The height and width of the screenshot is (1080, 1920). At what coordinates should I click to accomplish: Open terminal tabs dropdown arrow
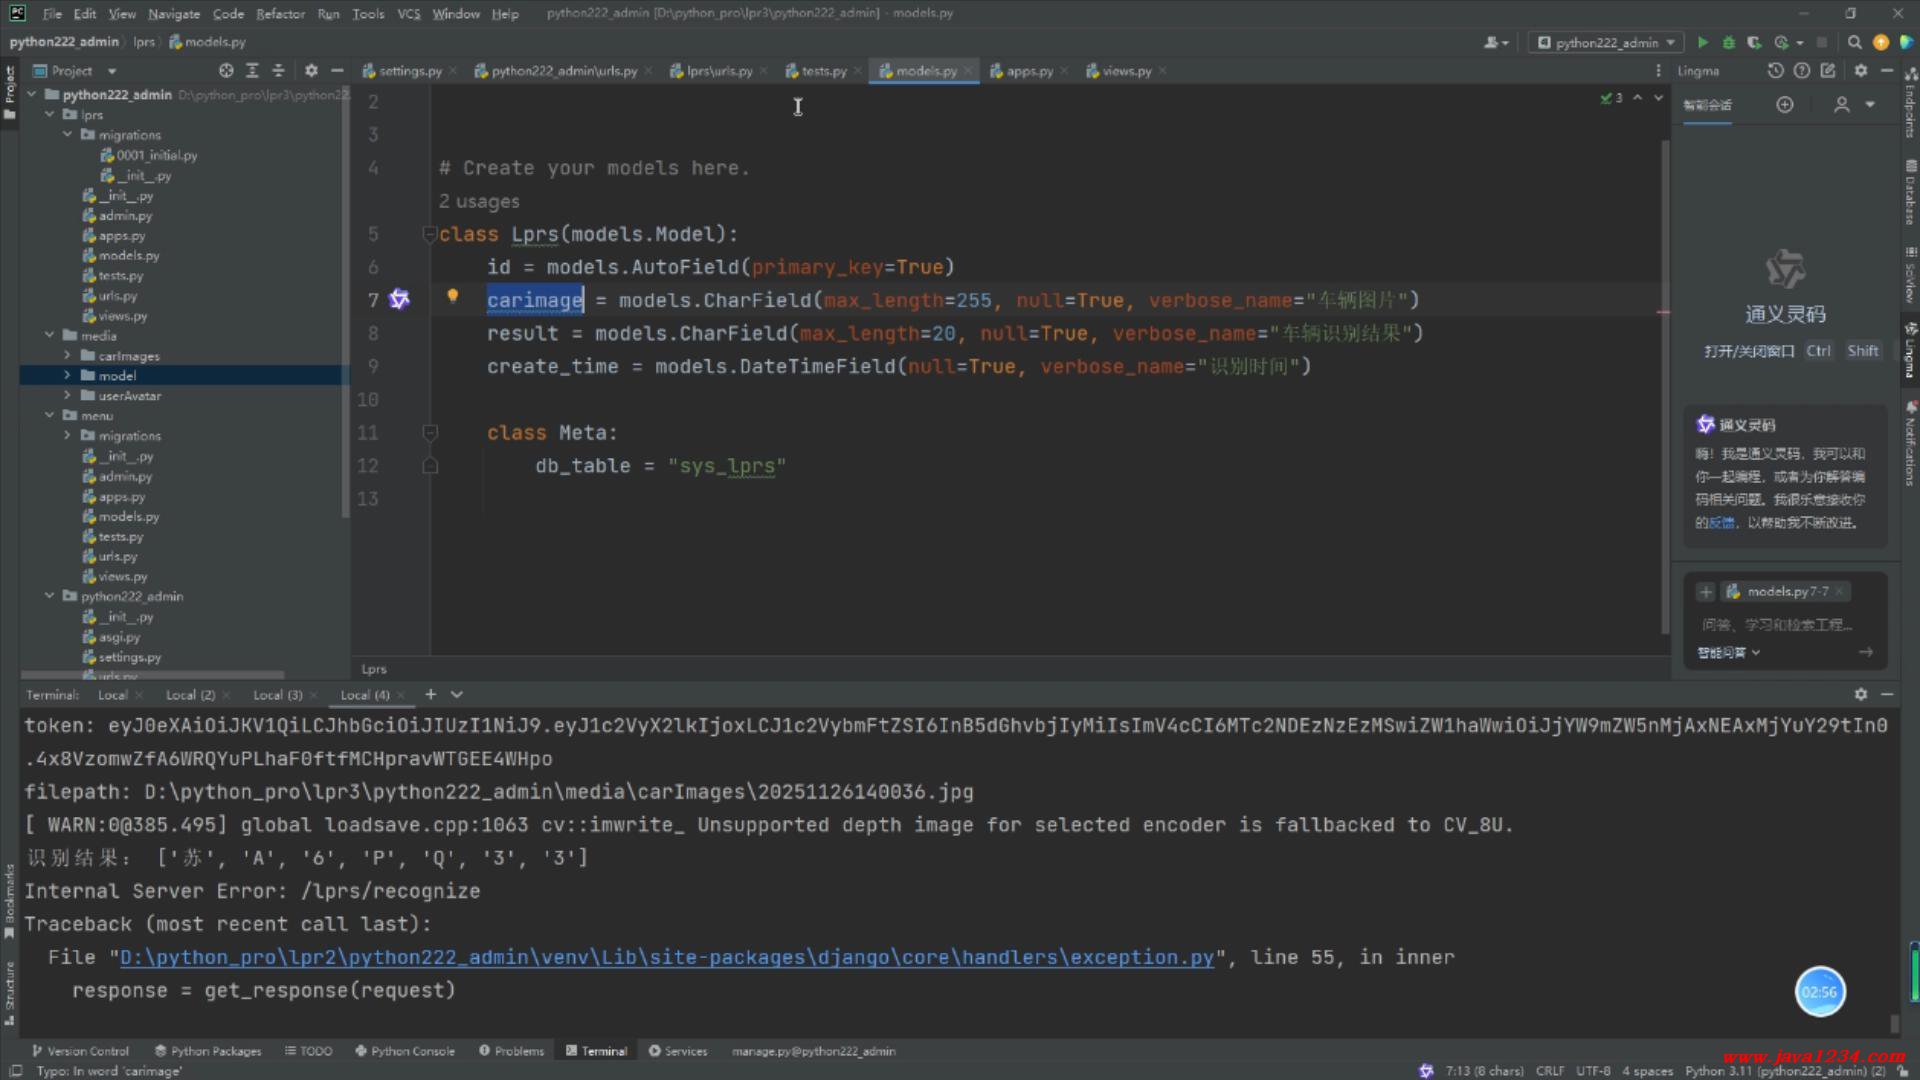(457, 694)
